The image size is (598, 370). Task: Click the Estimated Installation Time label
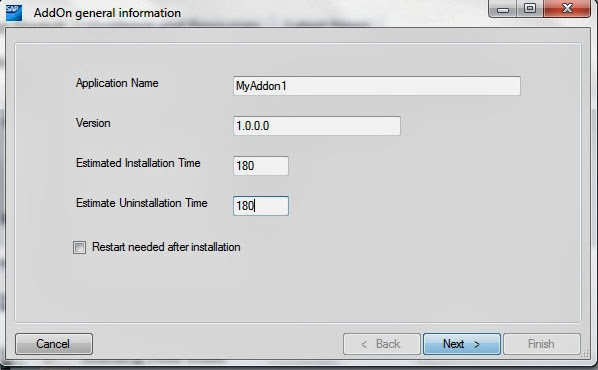click(138, 163)
